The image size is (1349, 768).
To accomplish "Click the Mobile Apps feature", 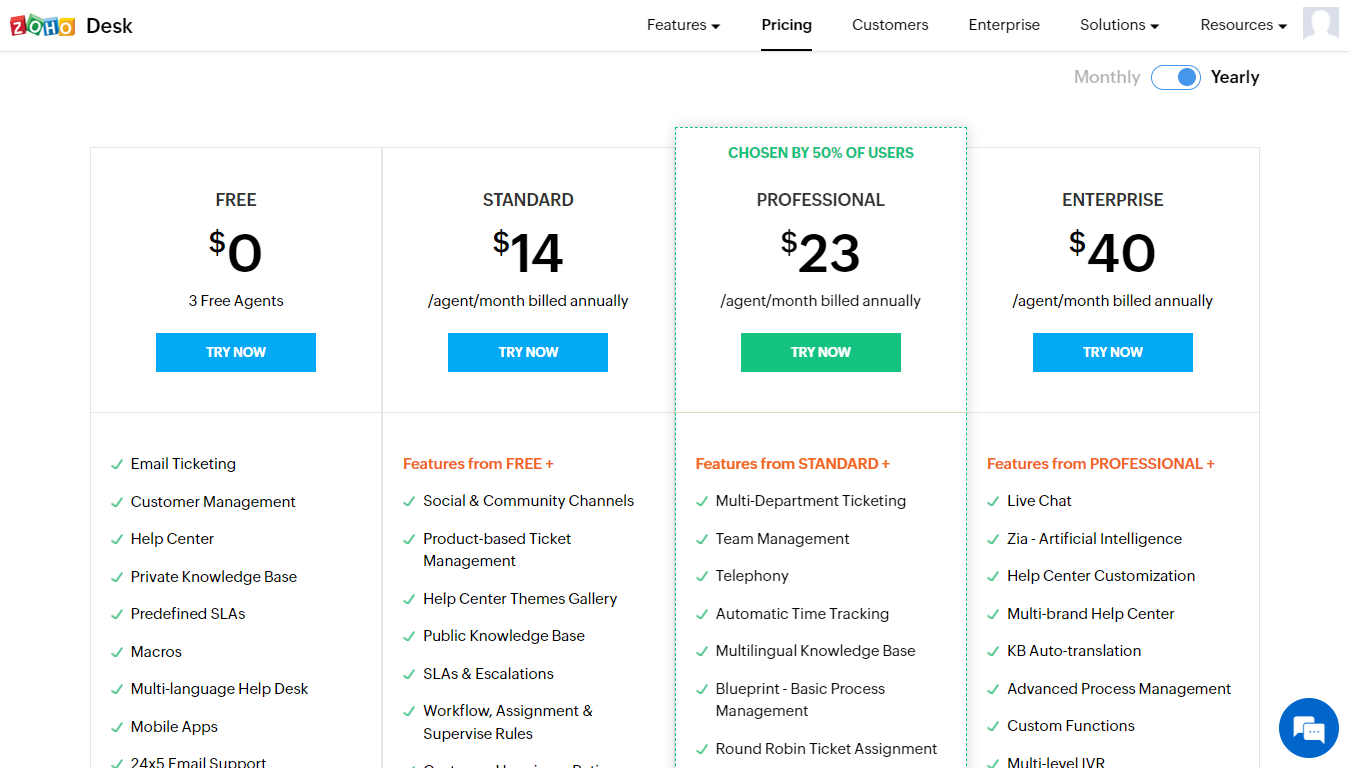I will [174, 727].
